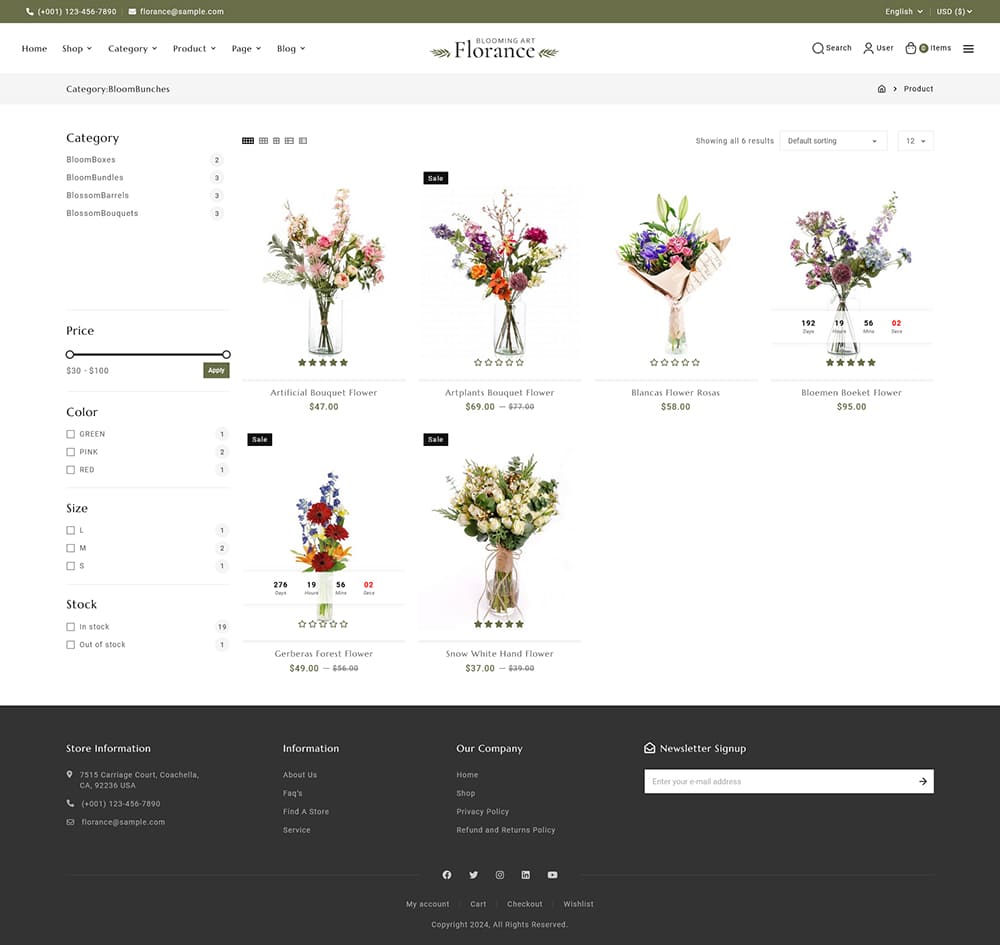Click the phone icon in the top bar
Viewport: 1000px width, 945px height.
31,11
